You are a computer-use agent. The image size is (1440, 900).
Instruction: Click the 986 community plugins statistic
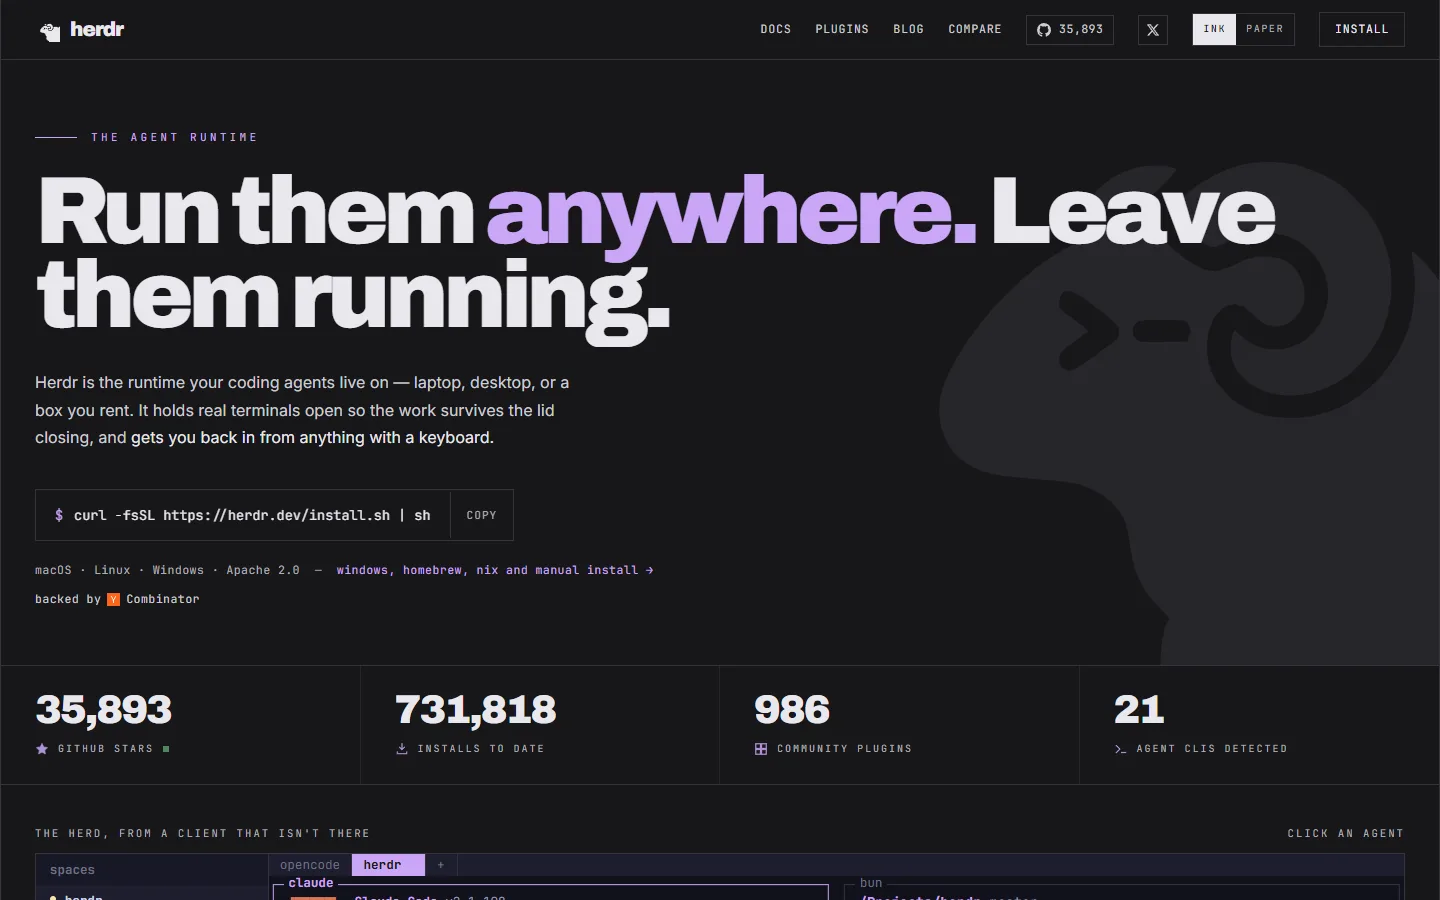tap(792, 710)
